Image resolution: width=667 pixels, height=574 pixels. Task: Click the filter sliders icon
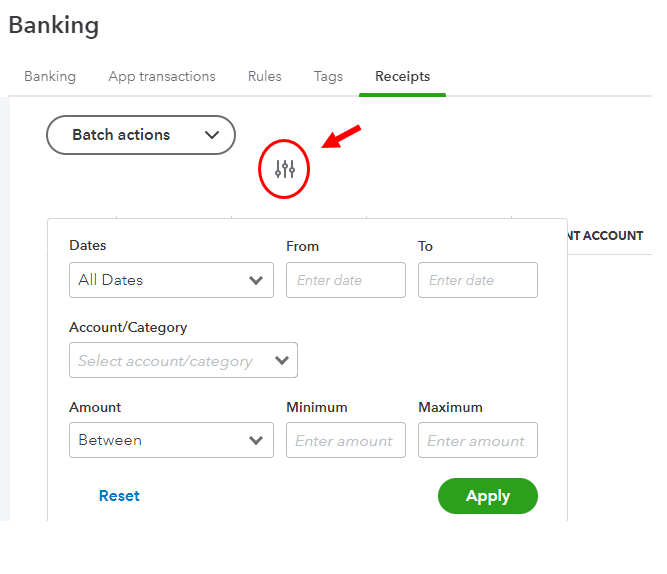click(x=285, y=170)
